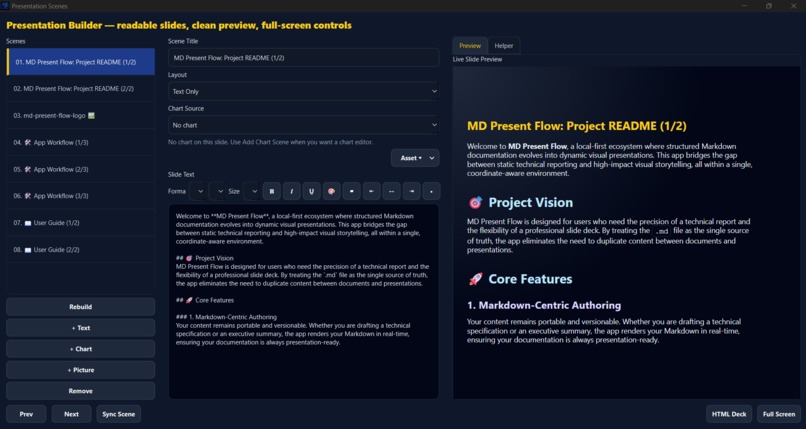Open the first Format dropdown next to Forma label
This screenshot has width=806, height=429.
pyautogui.click(x=198, y=191)
